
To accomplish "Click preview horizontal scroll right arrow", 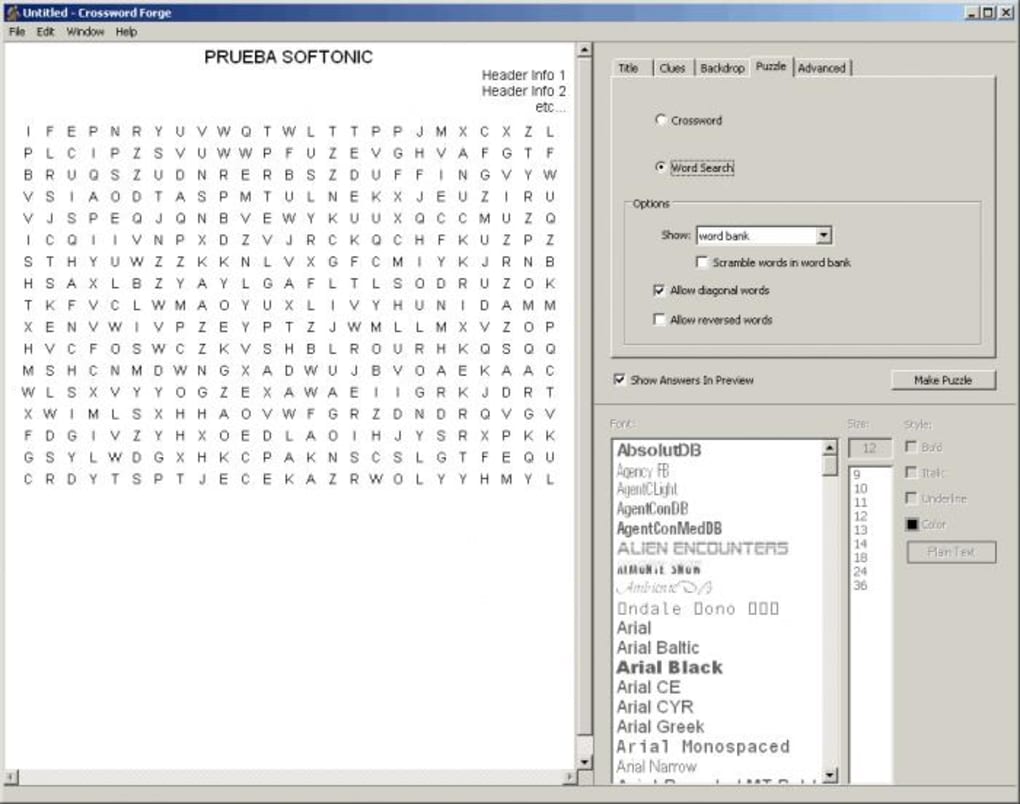I will [569, 777].
